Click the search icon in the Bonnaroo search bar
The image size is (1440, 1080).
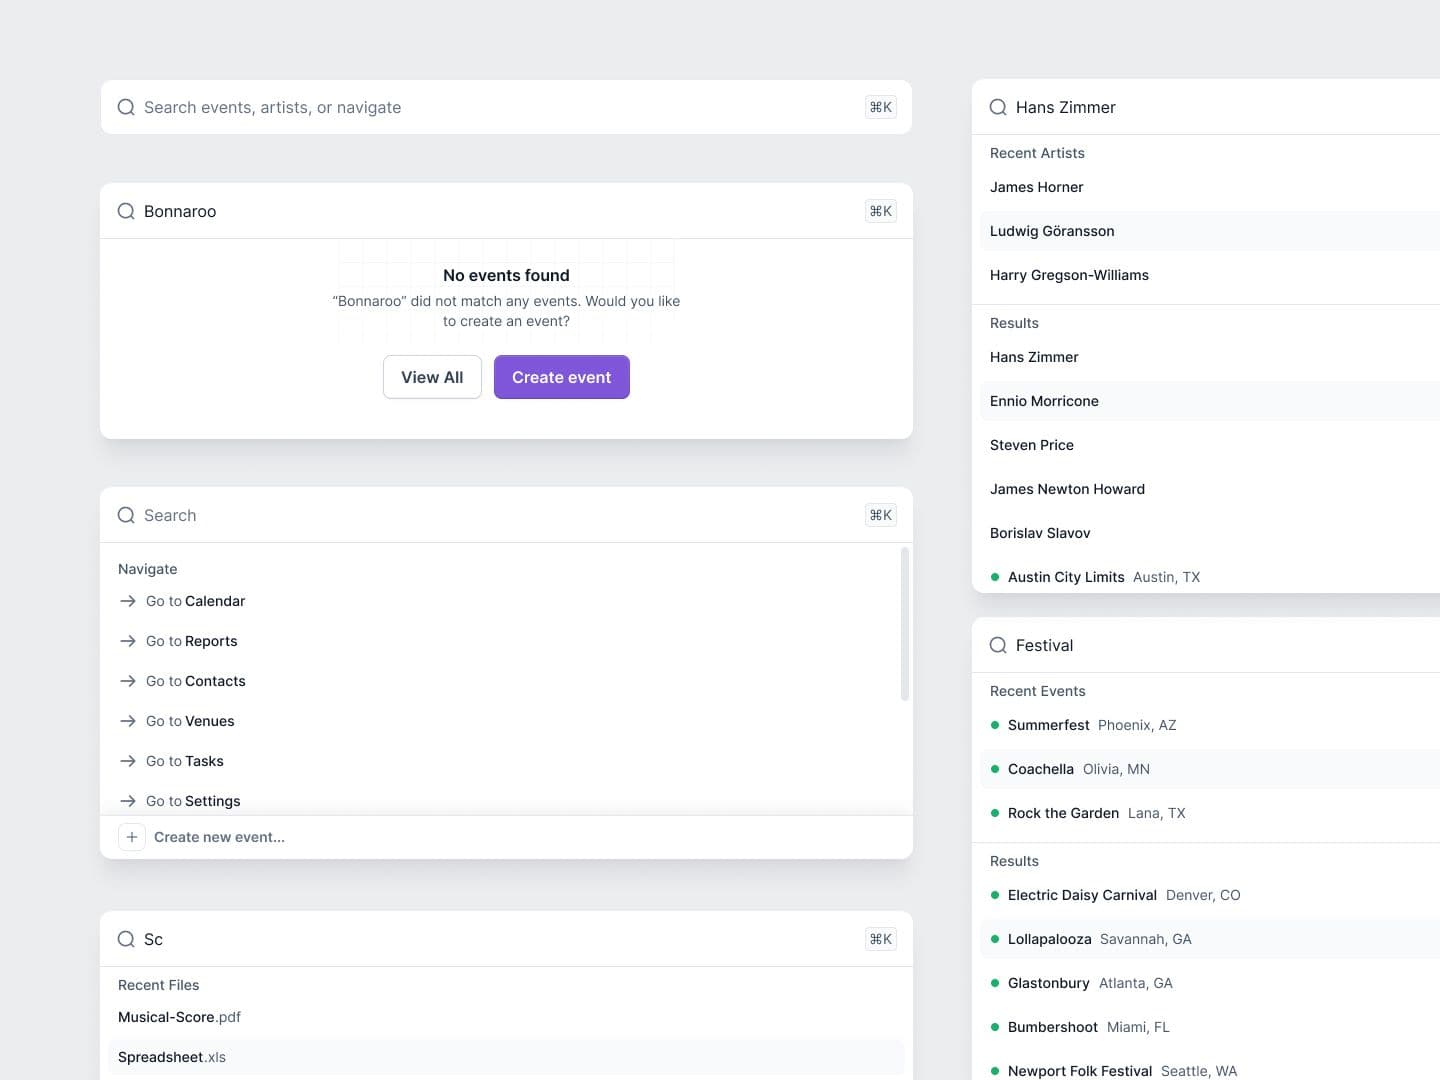(126, 211)
